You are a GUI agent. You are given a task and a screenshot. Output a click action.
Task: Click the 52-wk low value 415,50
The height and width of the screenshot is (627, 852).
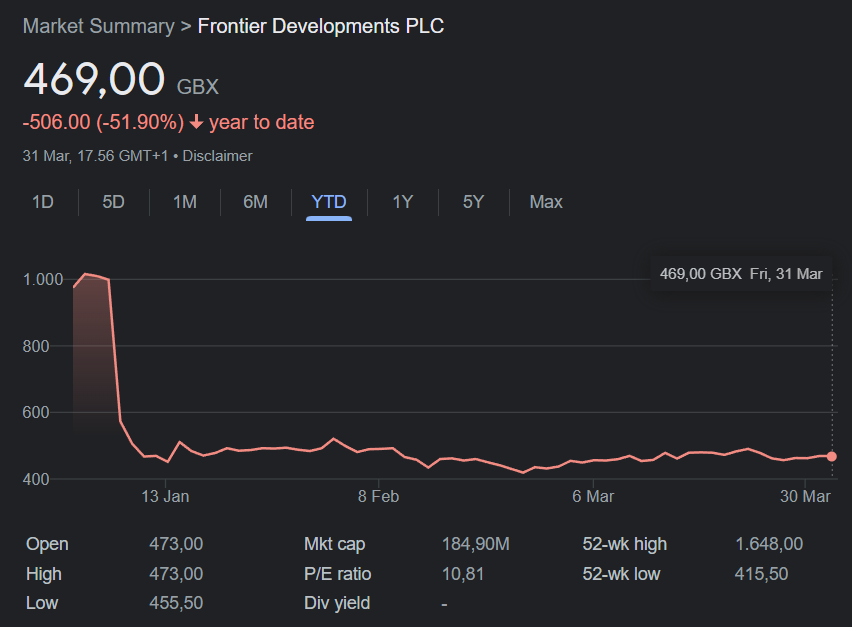(761, 574)
